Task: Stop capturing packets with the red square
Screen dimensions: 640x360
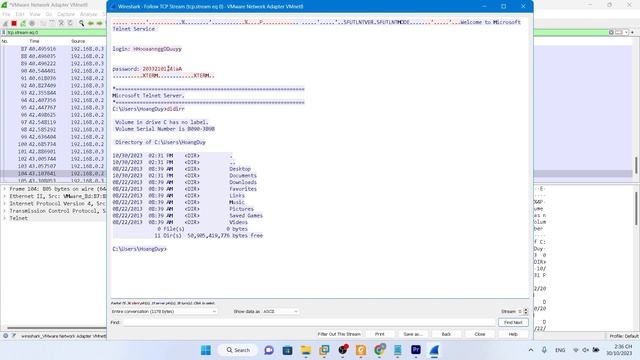Action: (14, 23)
